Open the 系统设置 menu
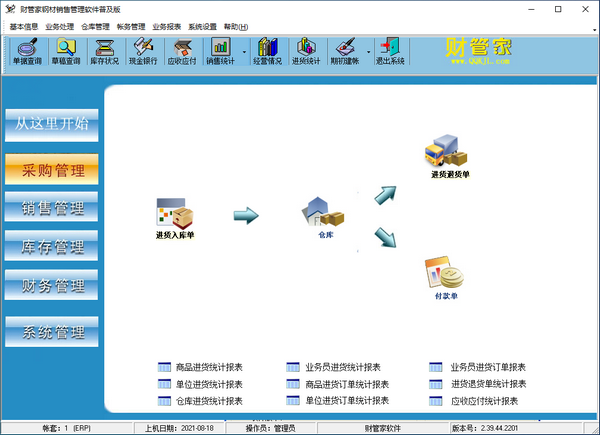 pyautogui.click(x=202, y=27)
